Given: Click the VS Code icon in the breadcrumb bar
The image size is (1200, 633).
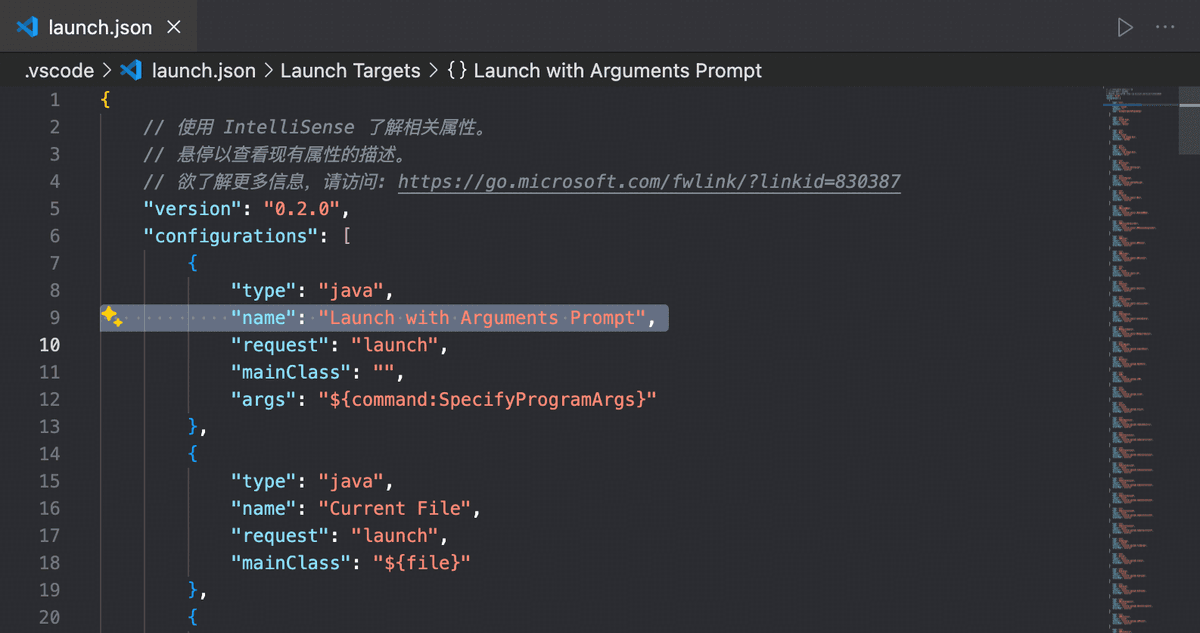Looking at the screenshot, I should tap(131, 70).
